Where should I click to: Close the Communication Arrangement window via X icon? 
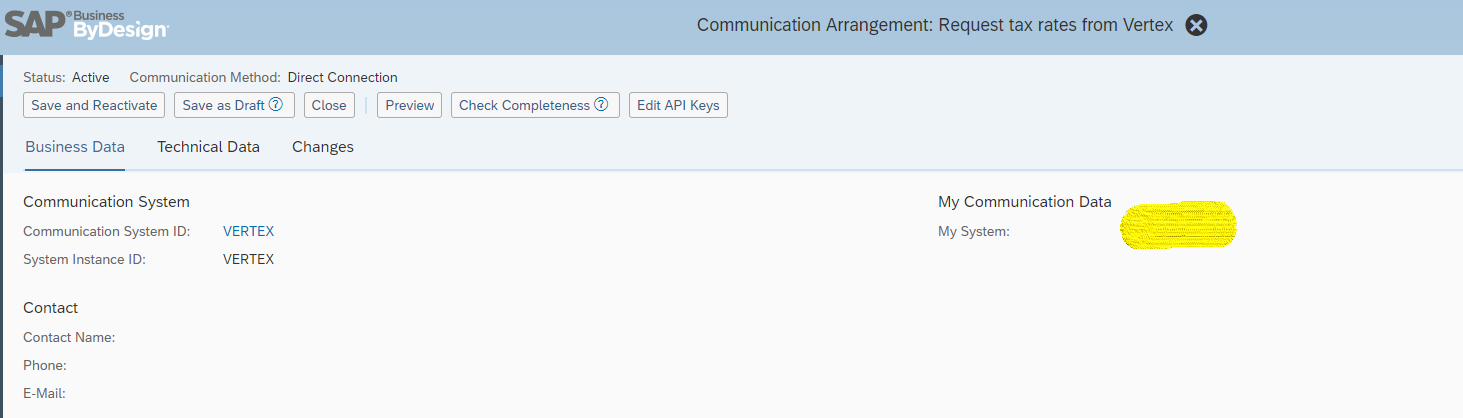pos(1196,25)
